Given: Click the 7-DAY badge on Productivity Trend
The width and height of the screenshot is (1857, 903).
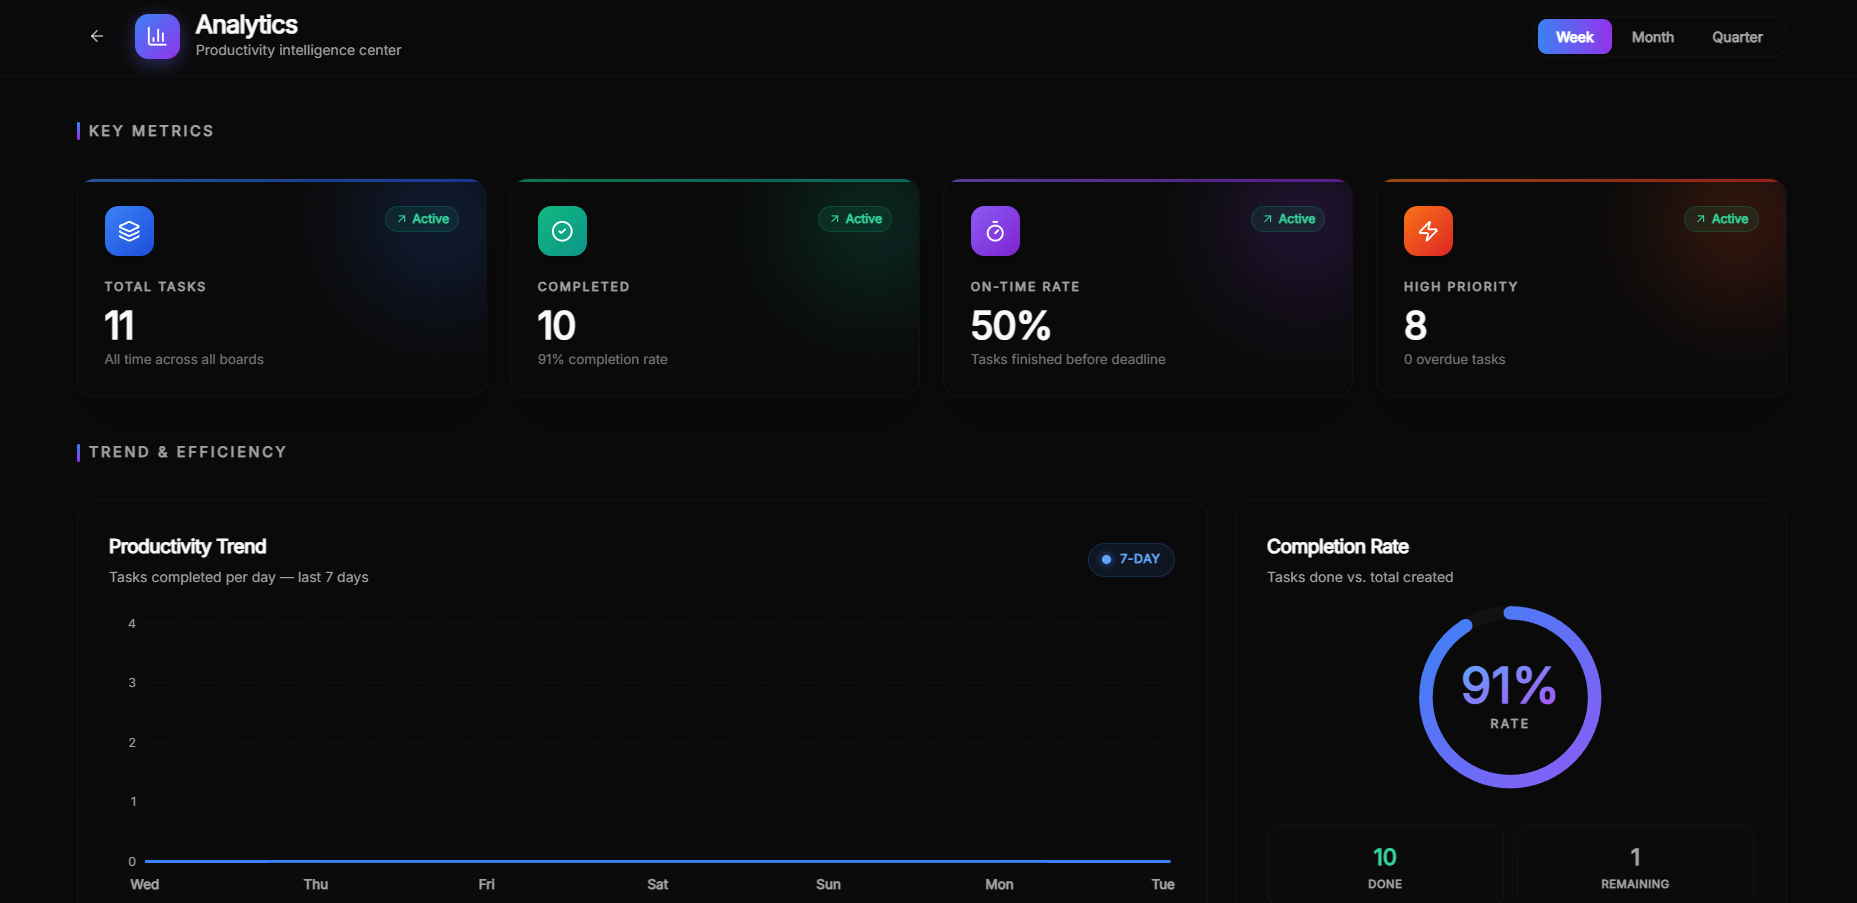Looking at the screenshot, I should coord(1131,559).
